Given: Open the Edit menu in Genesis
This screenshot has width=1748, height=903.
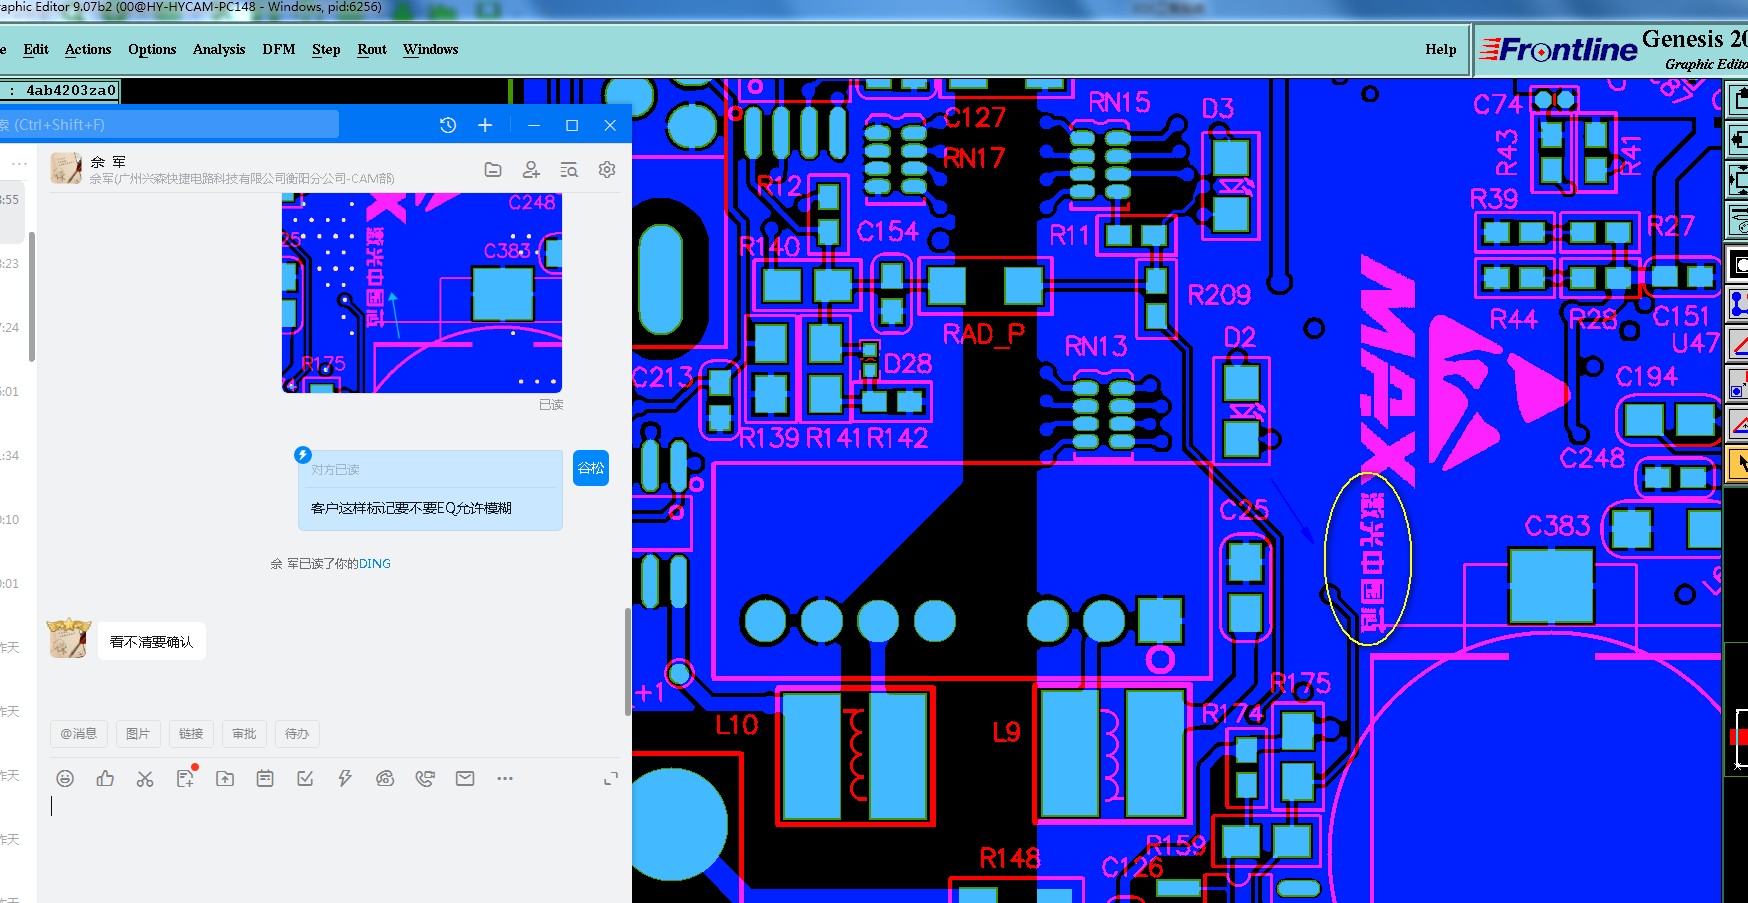Looking at the screenshot, I should pos(36,50).
